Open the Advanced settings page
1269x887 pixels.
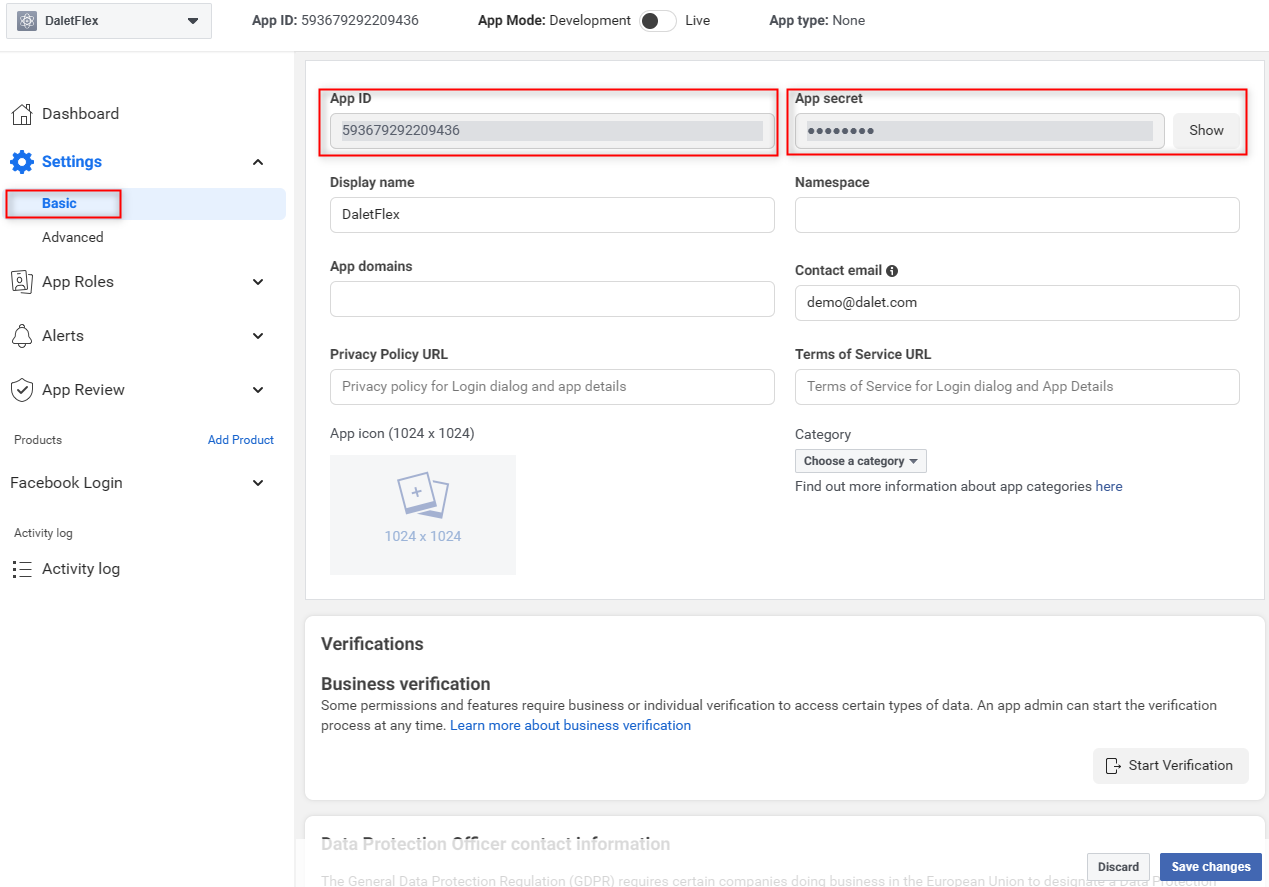73,237
